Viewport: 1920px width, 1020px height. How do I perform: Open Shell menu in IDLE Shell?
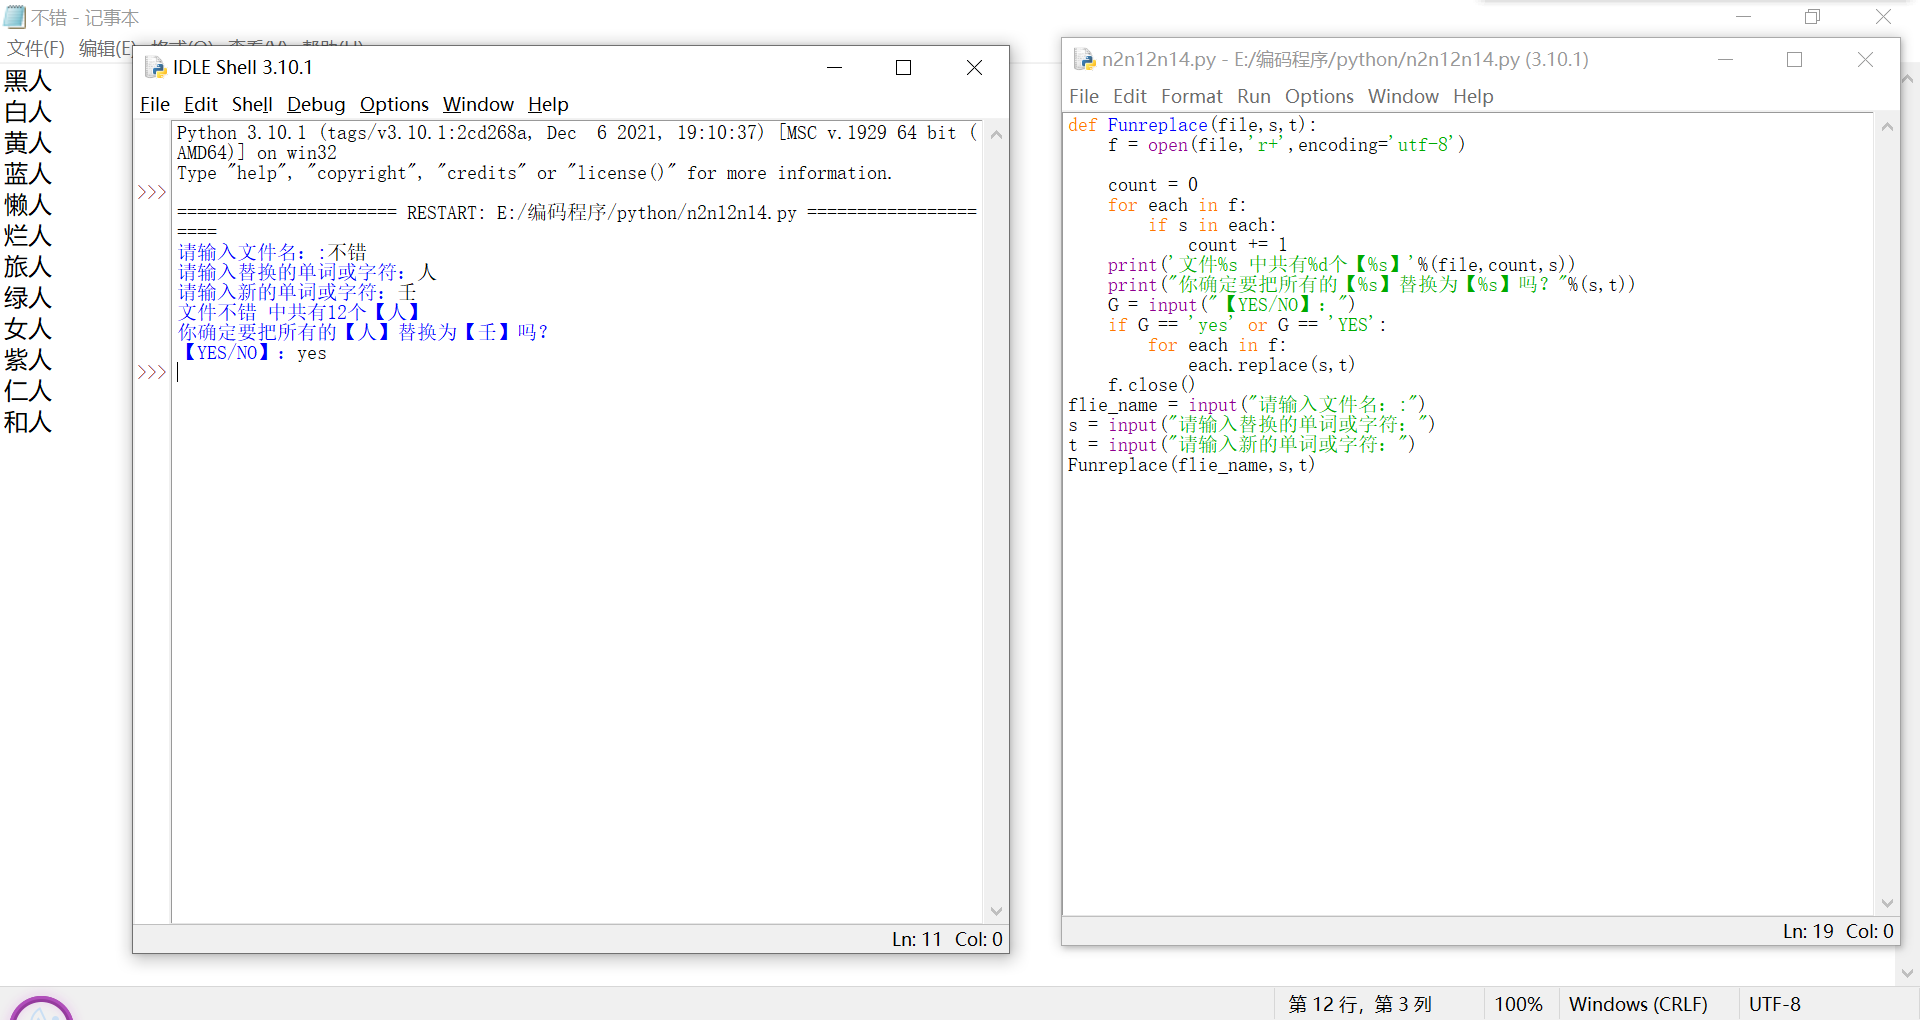252,104
